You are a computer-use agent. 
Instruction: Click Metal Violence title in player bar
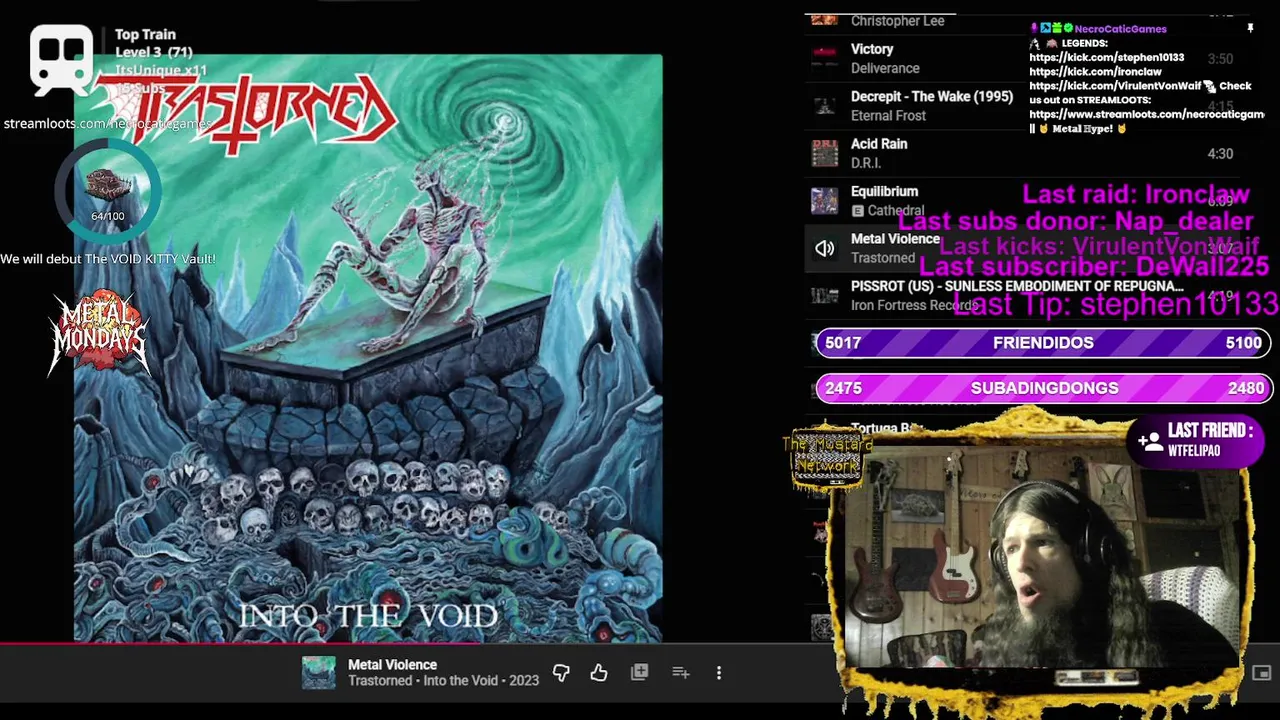click(x=392, y=665)
